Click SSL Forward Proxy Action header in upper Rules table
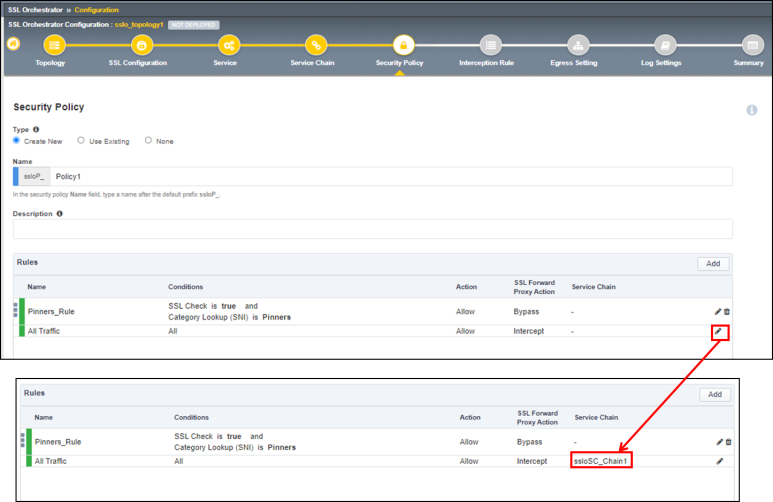This screenshot has width=773, height=502. coord(534,287)
